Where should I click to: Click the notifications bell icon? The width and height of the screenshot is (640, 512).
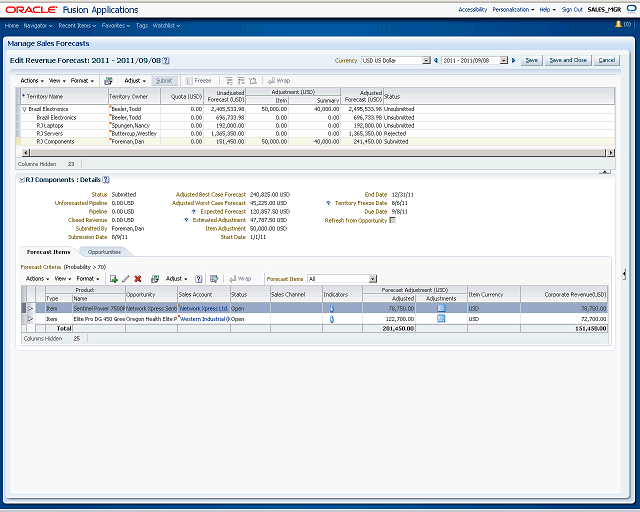click(618, 24)
